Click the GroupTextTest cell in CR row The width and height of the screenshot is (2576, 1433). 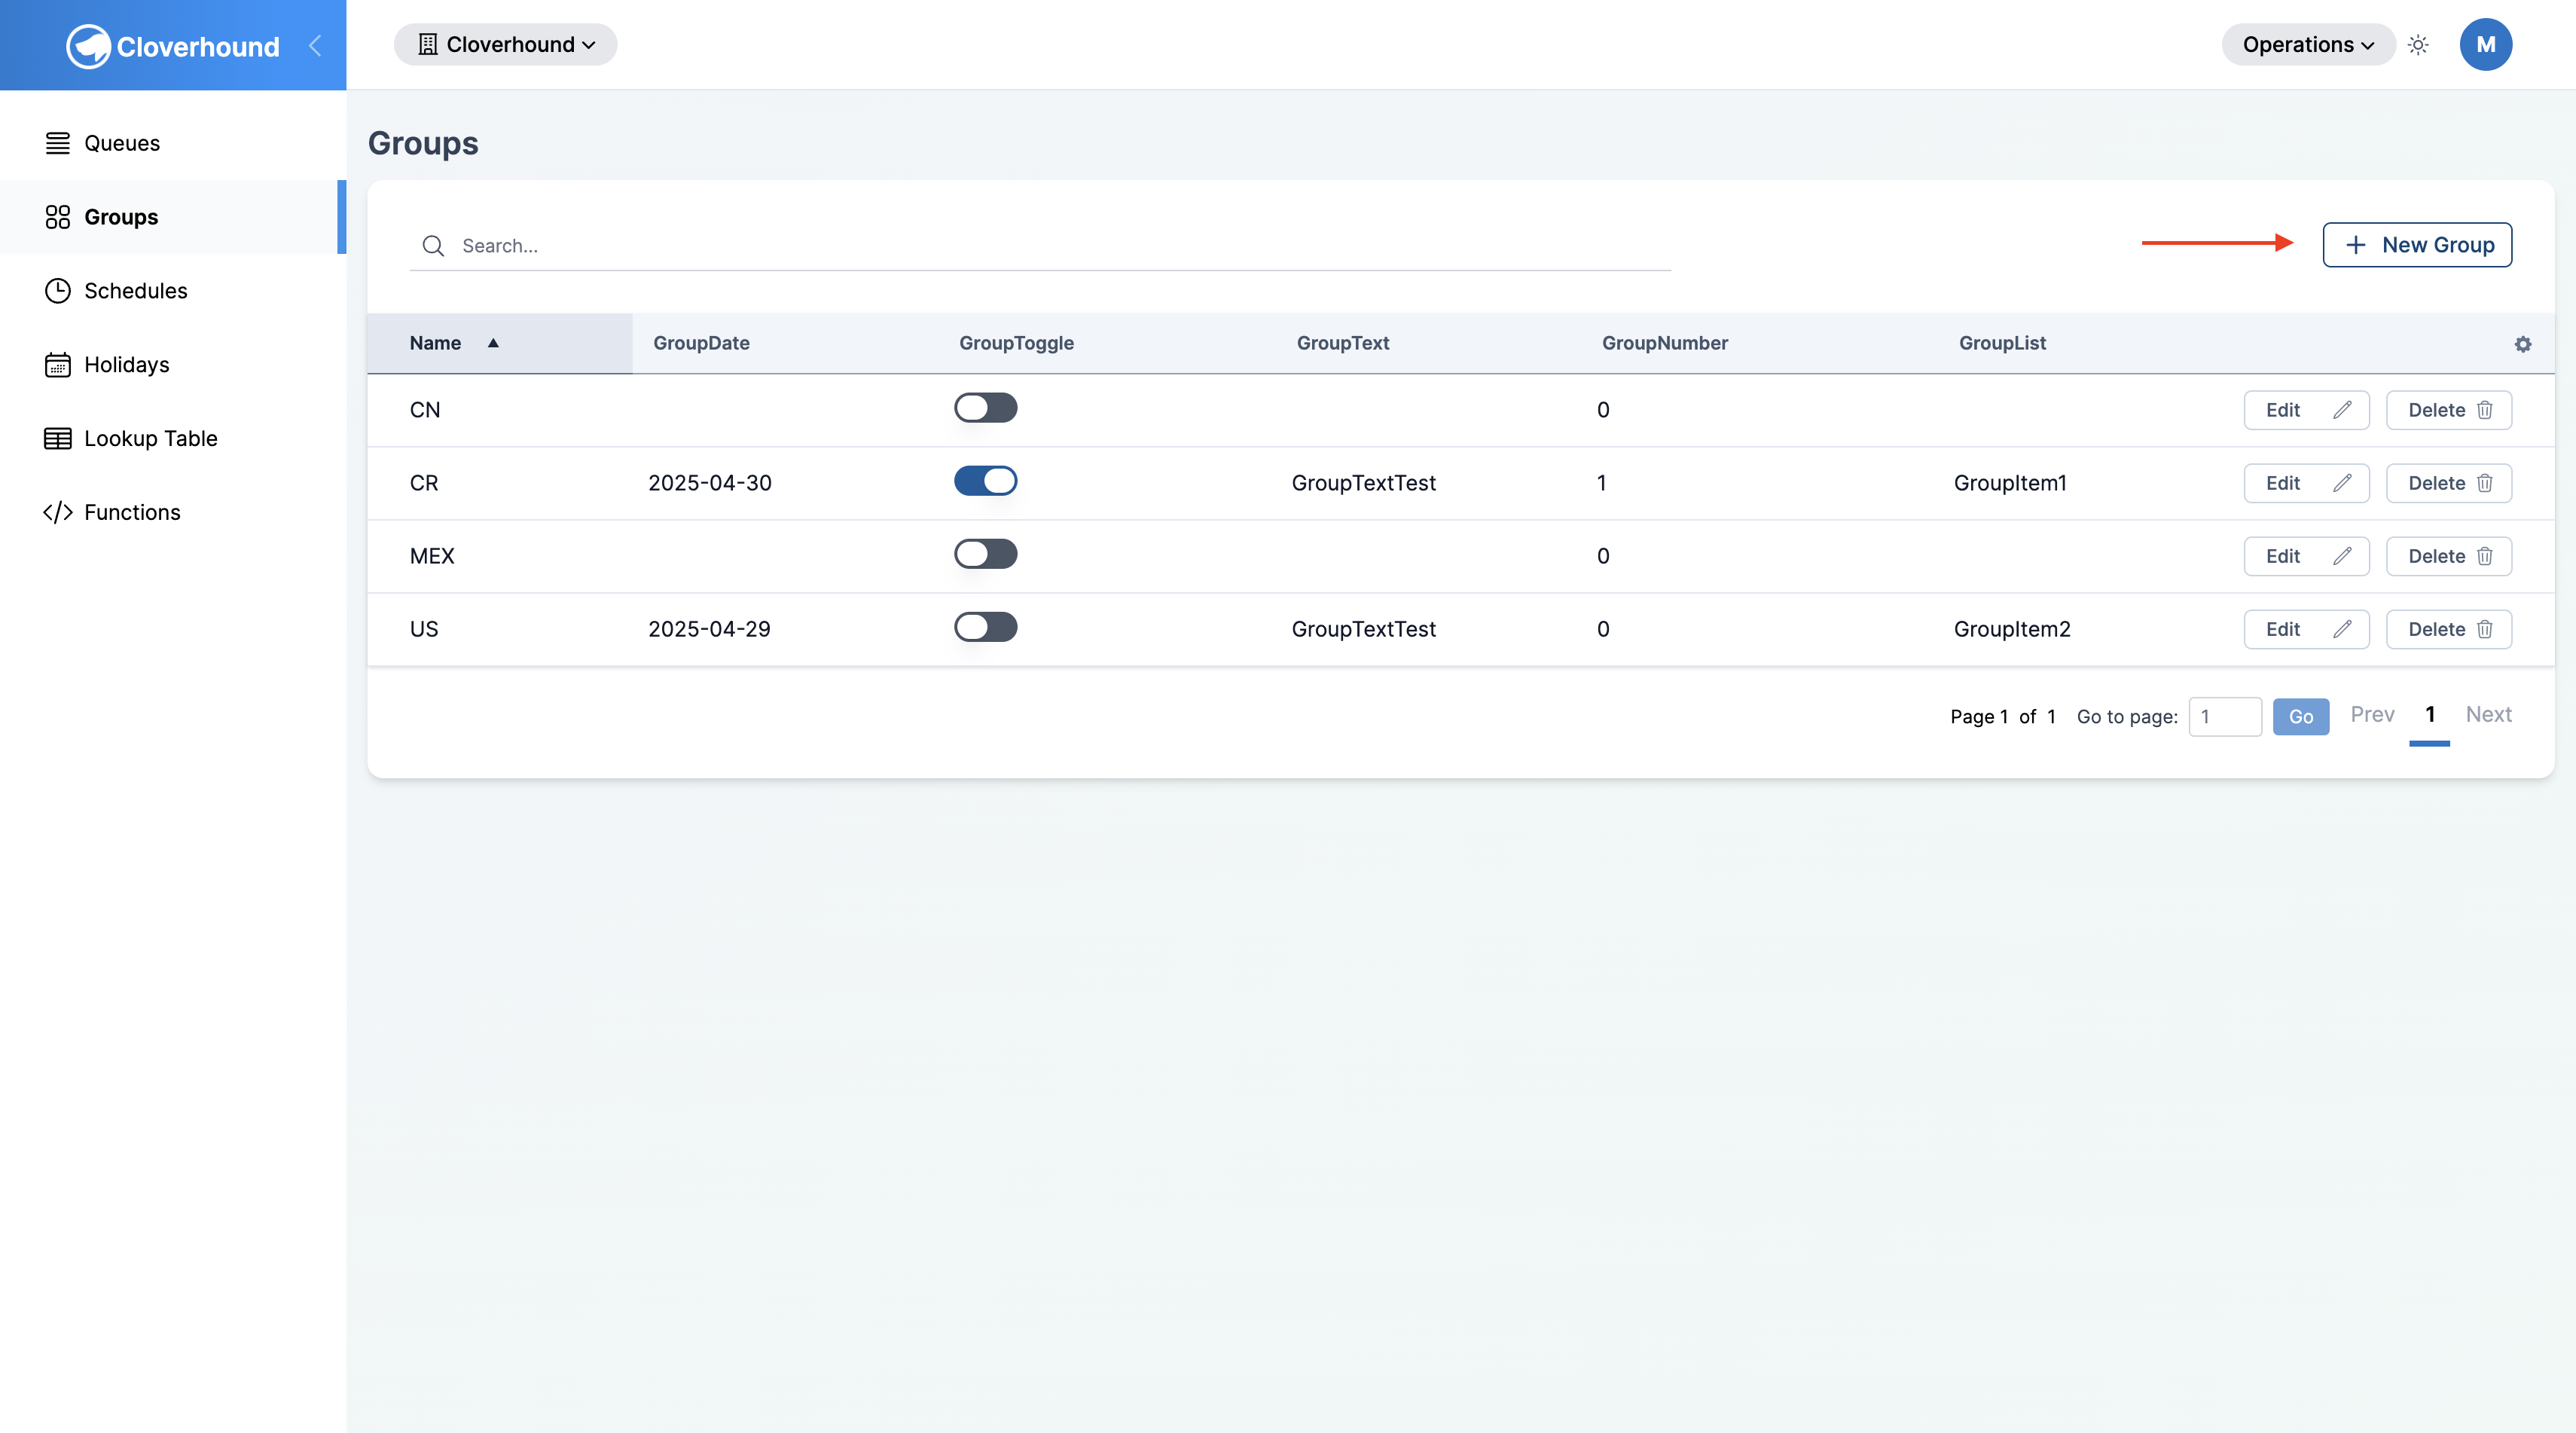(x=1363, y=483)
